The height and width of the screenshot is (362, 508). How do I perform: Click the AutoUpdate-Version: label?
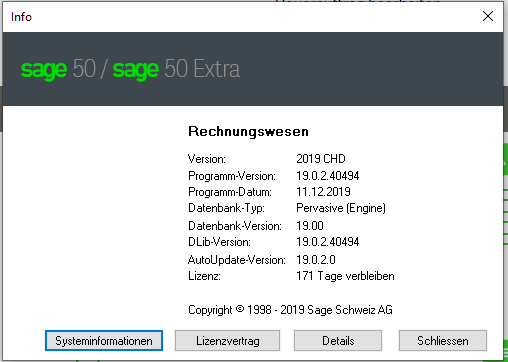click(237, 260)
